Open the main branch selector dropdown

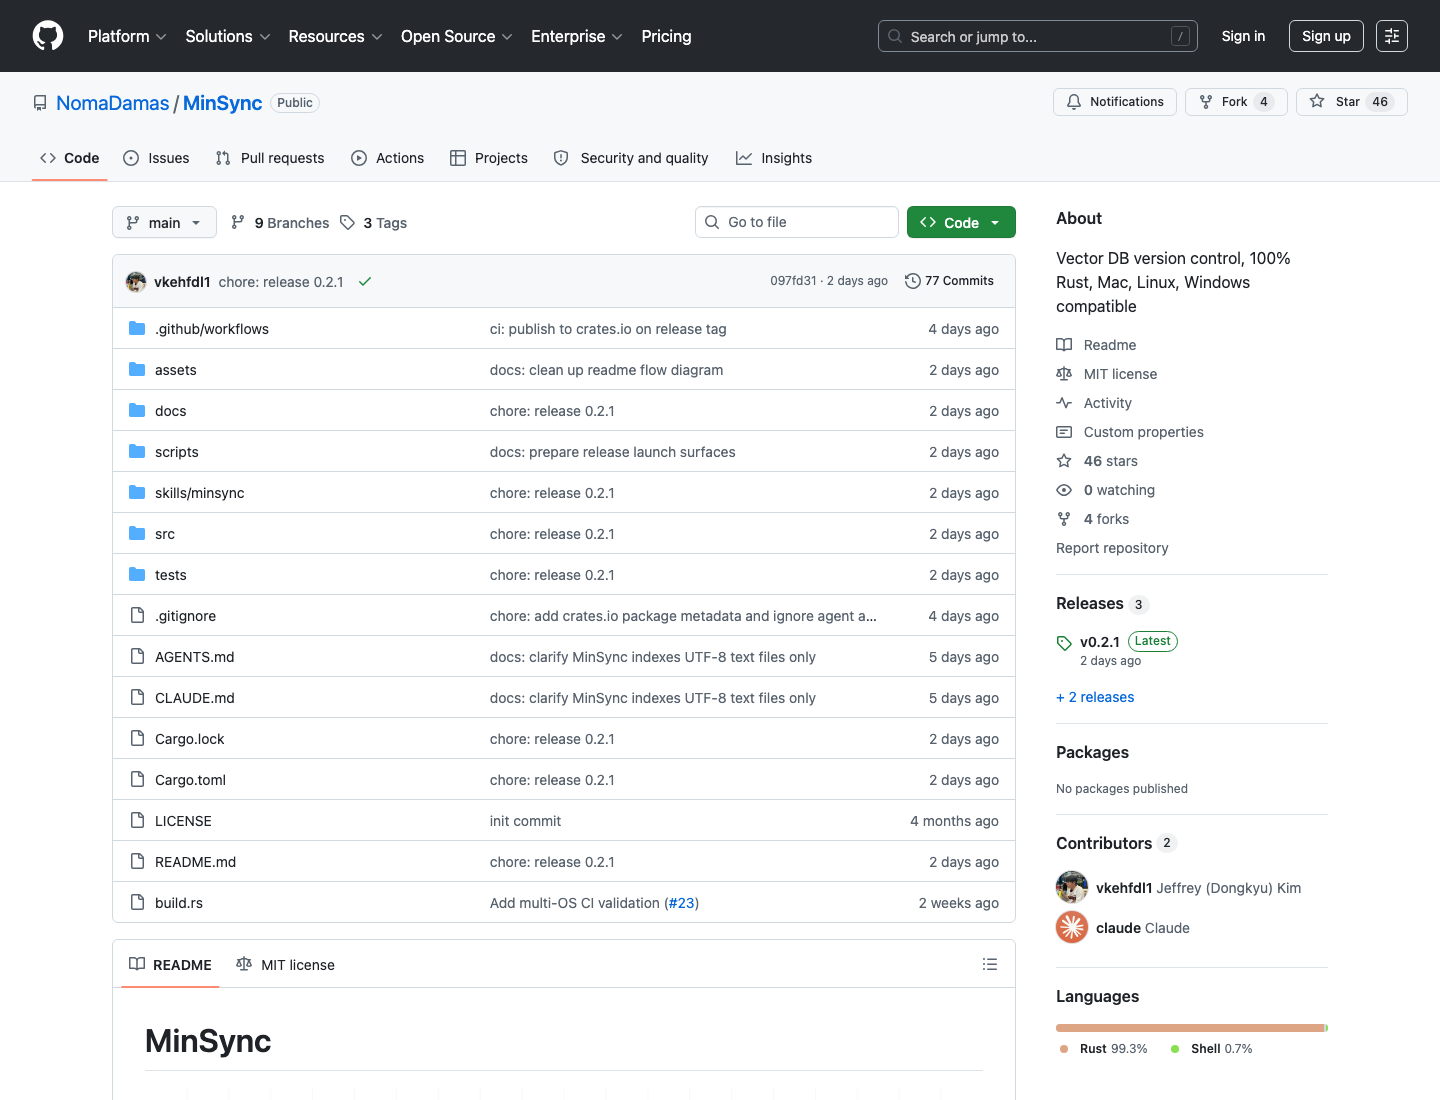tap(164, 222)
